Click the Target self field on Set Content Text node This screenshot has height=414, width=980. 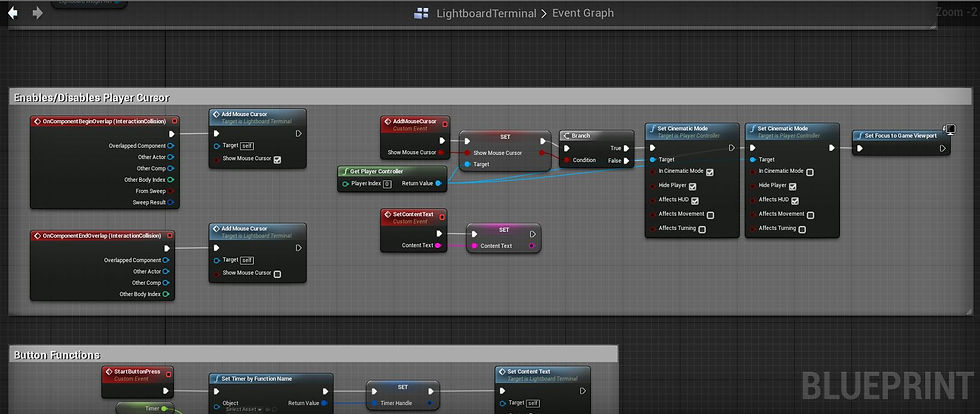pyautogui.click(x=532, y=403)
